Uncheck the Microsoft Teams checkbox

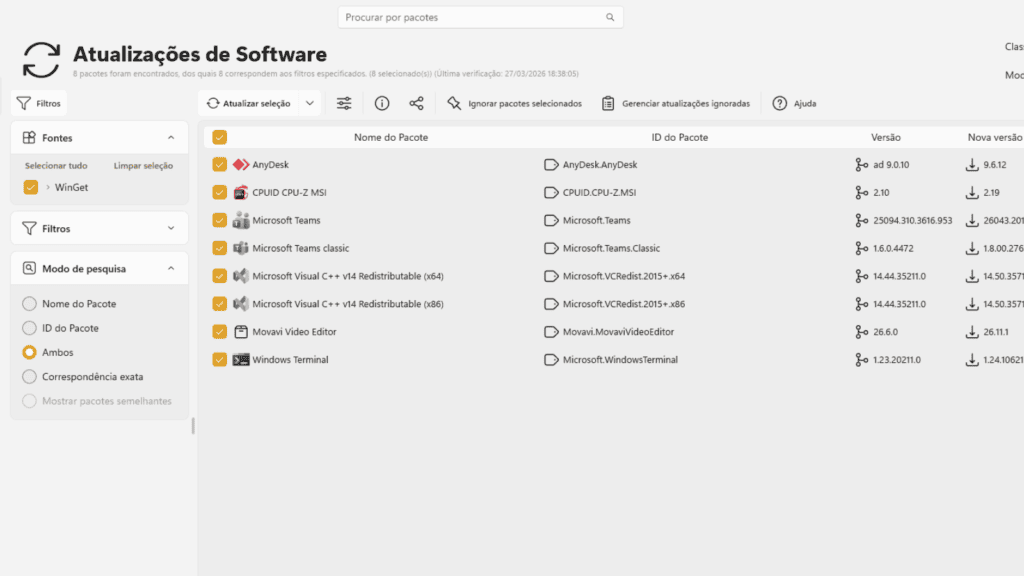point(219,220)
